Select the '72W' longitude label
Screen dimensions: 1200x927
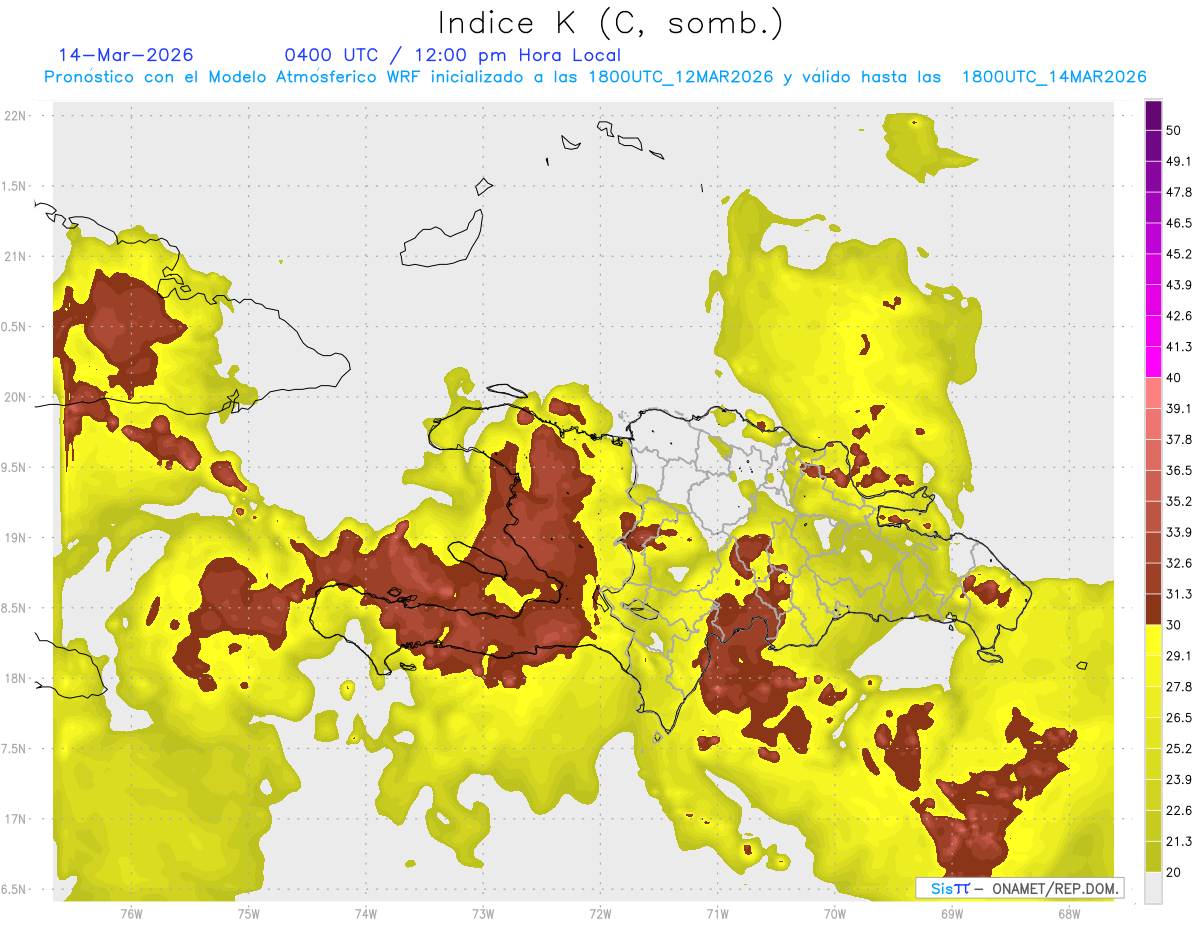(x=600, y=913)
